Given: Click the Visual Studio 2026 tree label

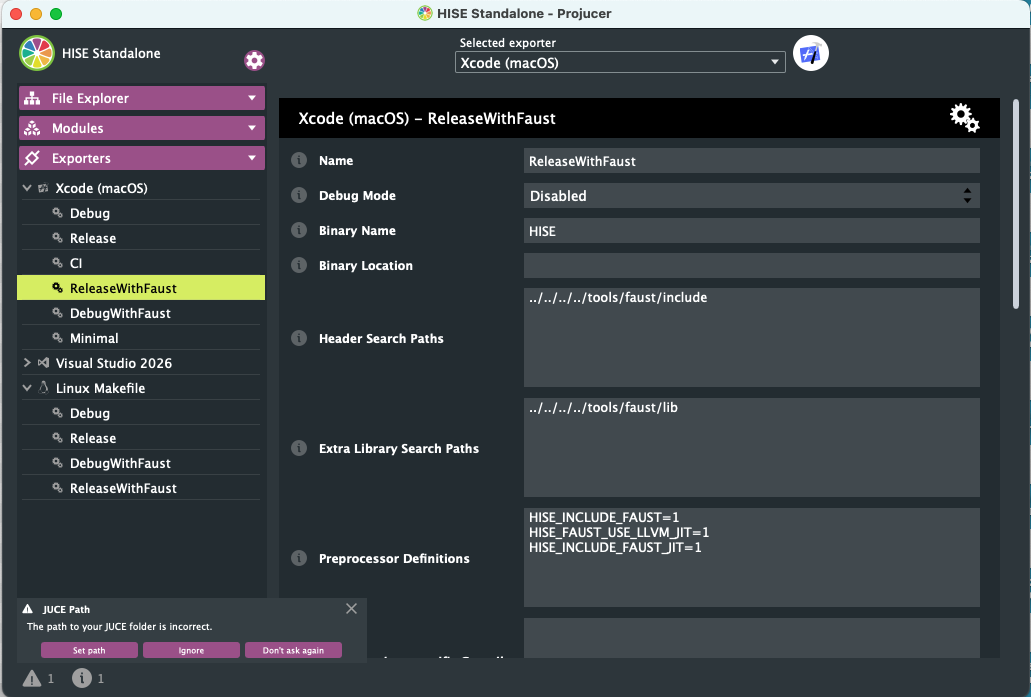Looking at the screenshot, I should [114, 363].
